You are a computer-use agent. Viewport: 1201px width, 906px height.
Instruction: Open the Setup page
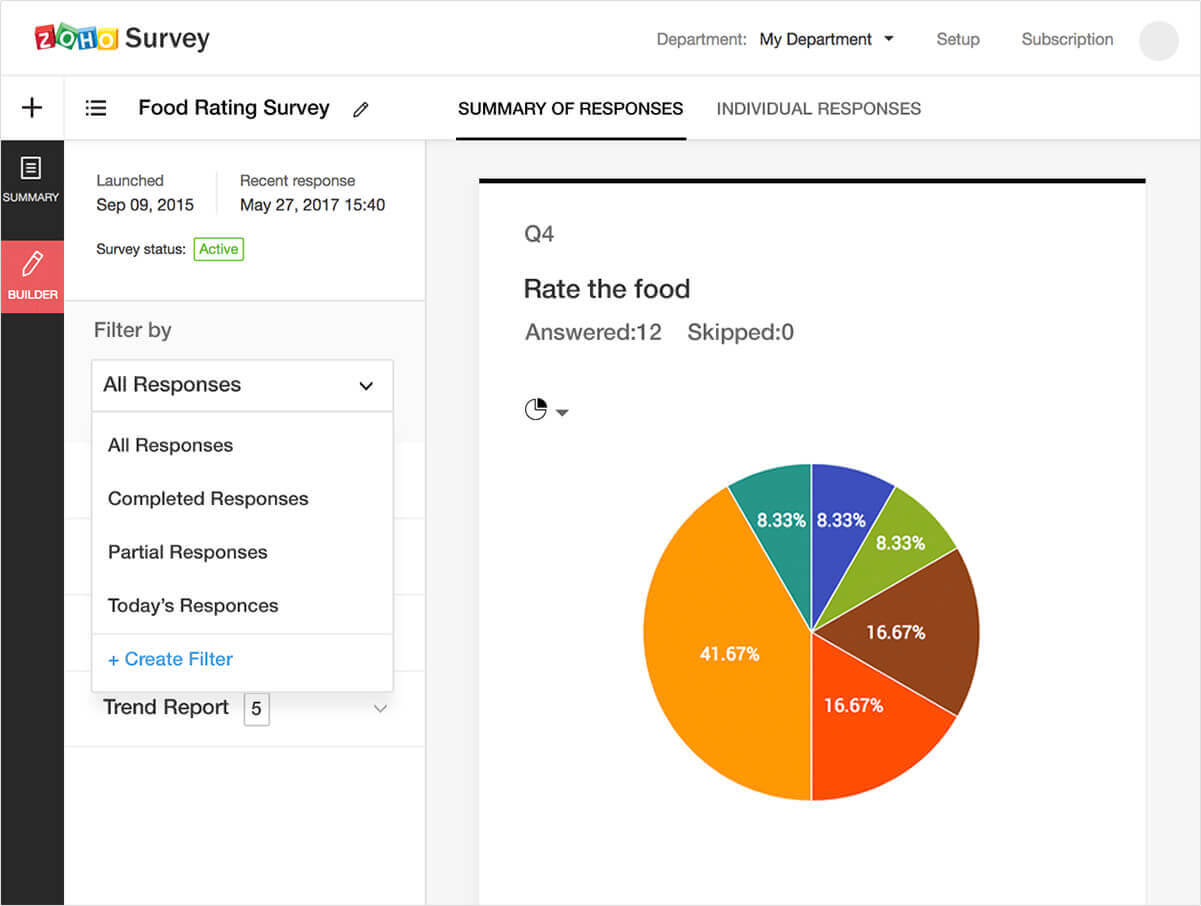[x=957, y=39]
